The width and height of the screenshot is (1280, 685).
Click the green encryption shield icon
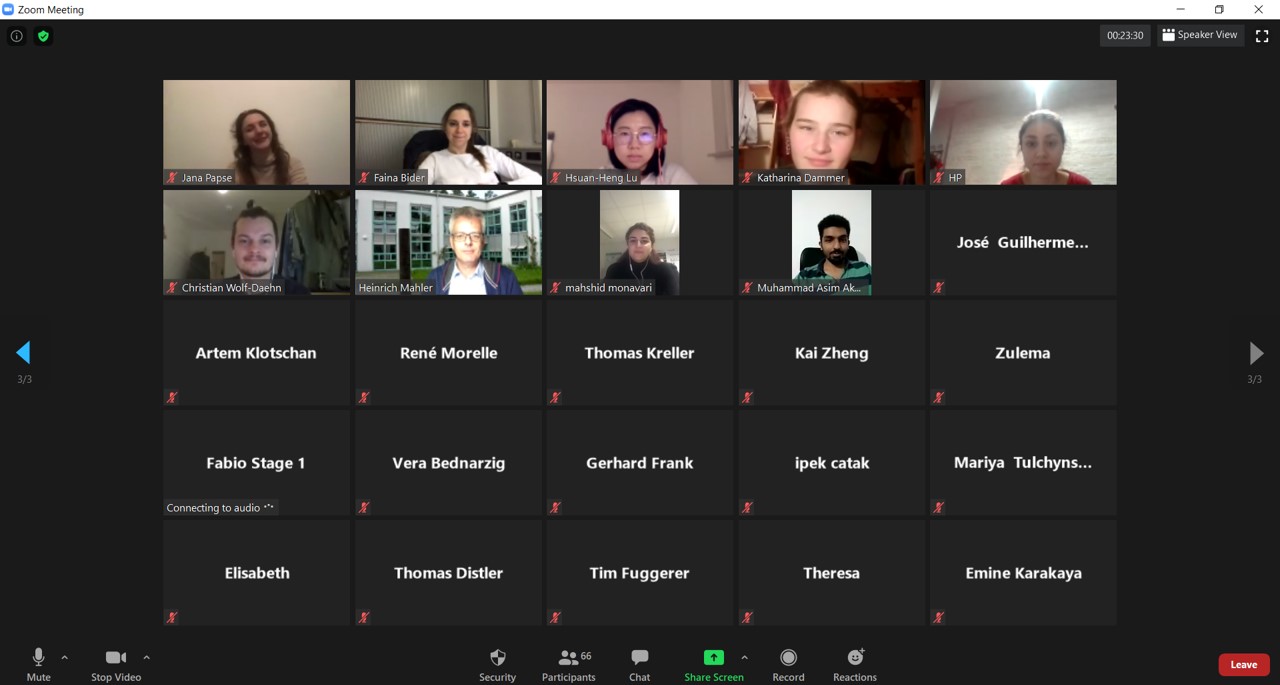pos(43,36)
